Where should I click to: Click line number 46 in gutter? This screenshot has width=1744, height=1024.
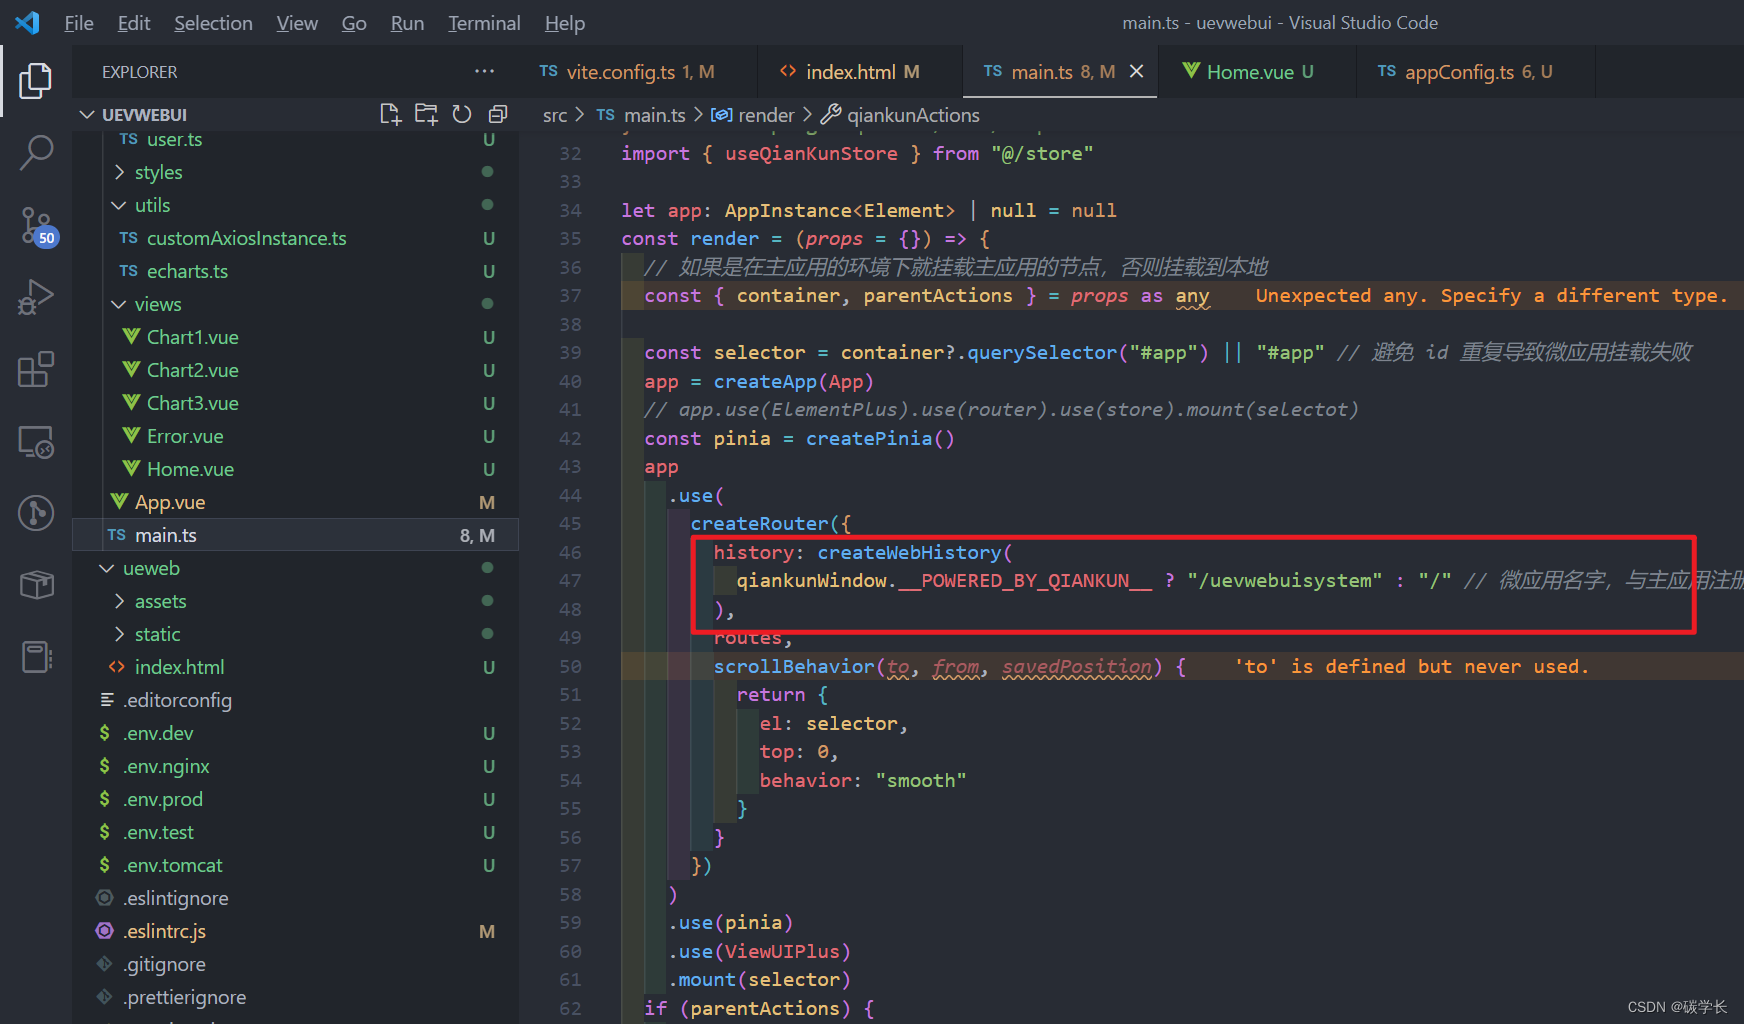point(570,552)
